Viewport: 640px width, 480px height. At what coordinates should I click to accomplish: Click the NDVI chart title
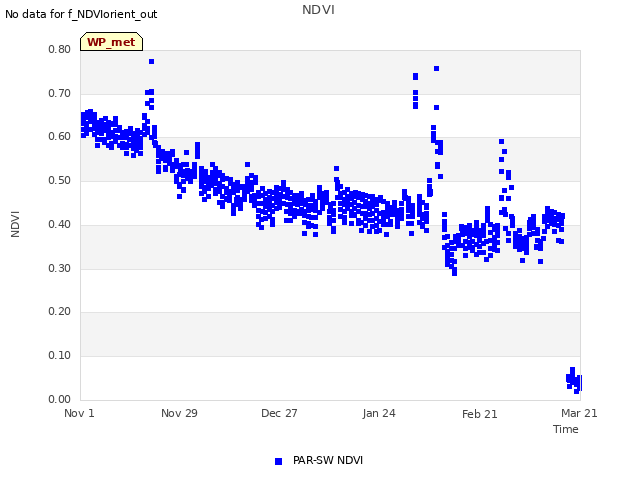click(318, 10)
